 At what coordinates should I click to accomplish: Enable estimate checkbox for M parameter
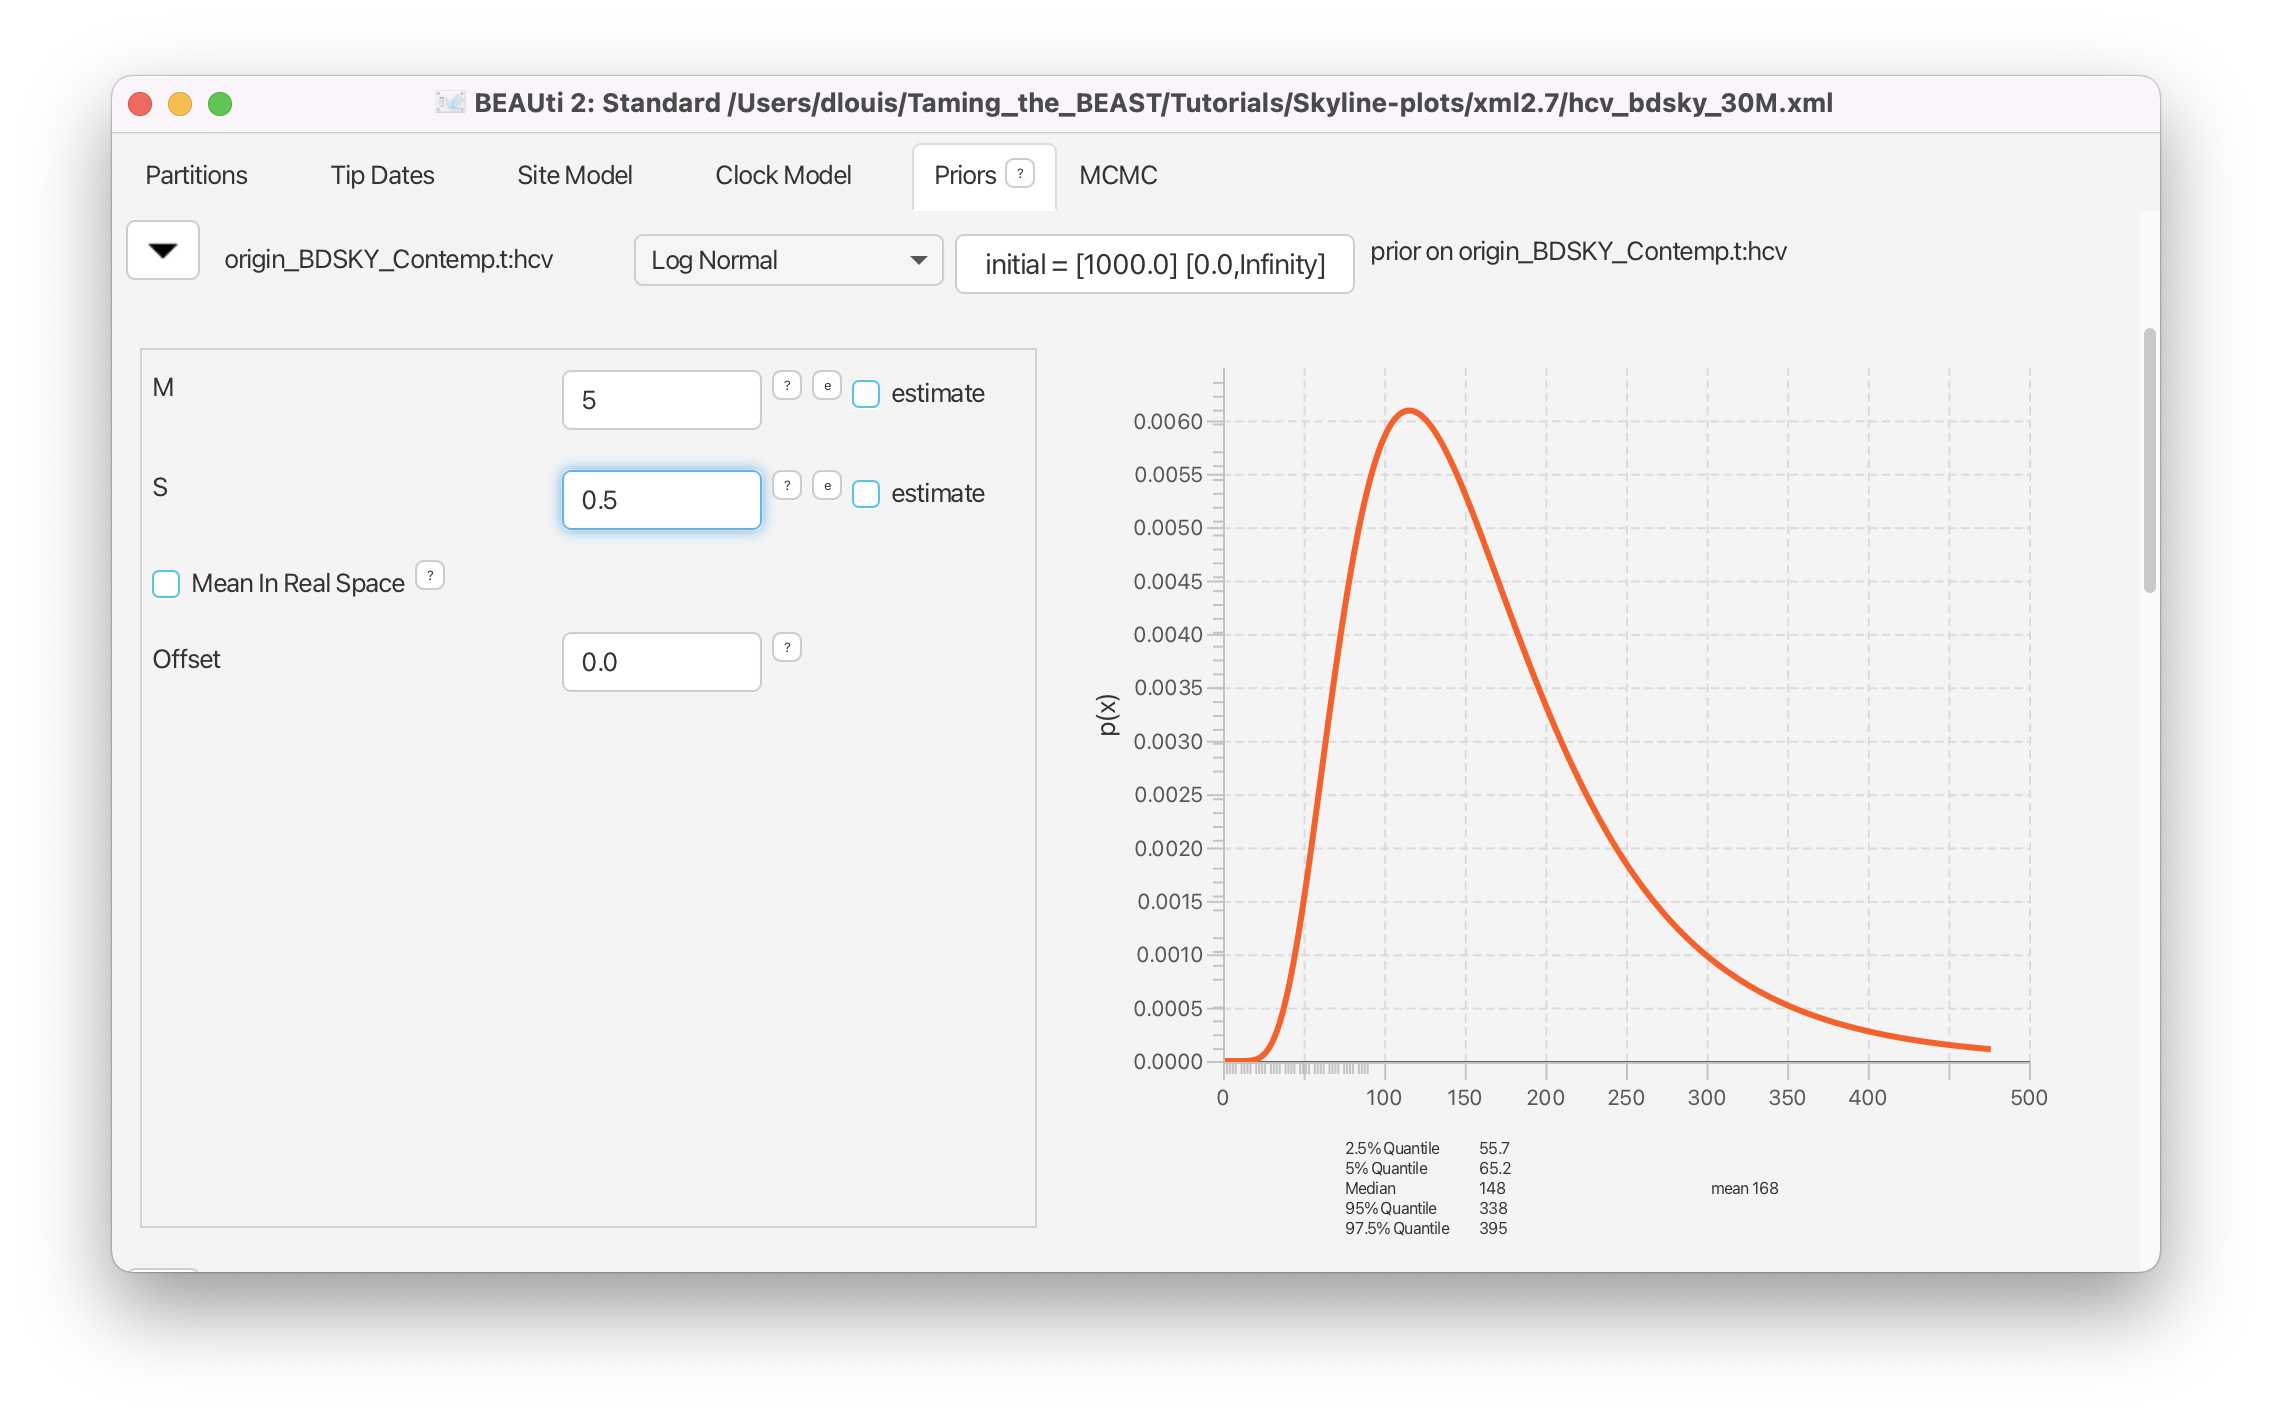point(866,394)
